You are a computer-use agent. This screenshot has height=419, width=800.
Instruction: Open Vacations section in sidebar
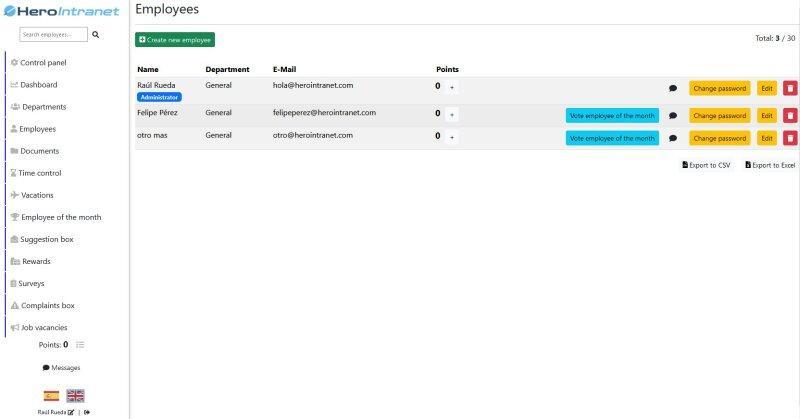click(x=32, y=195)
